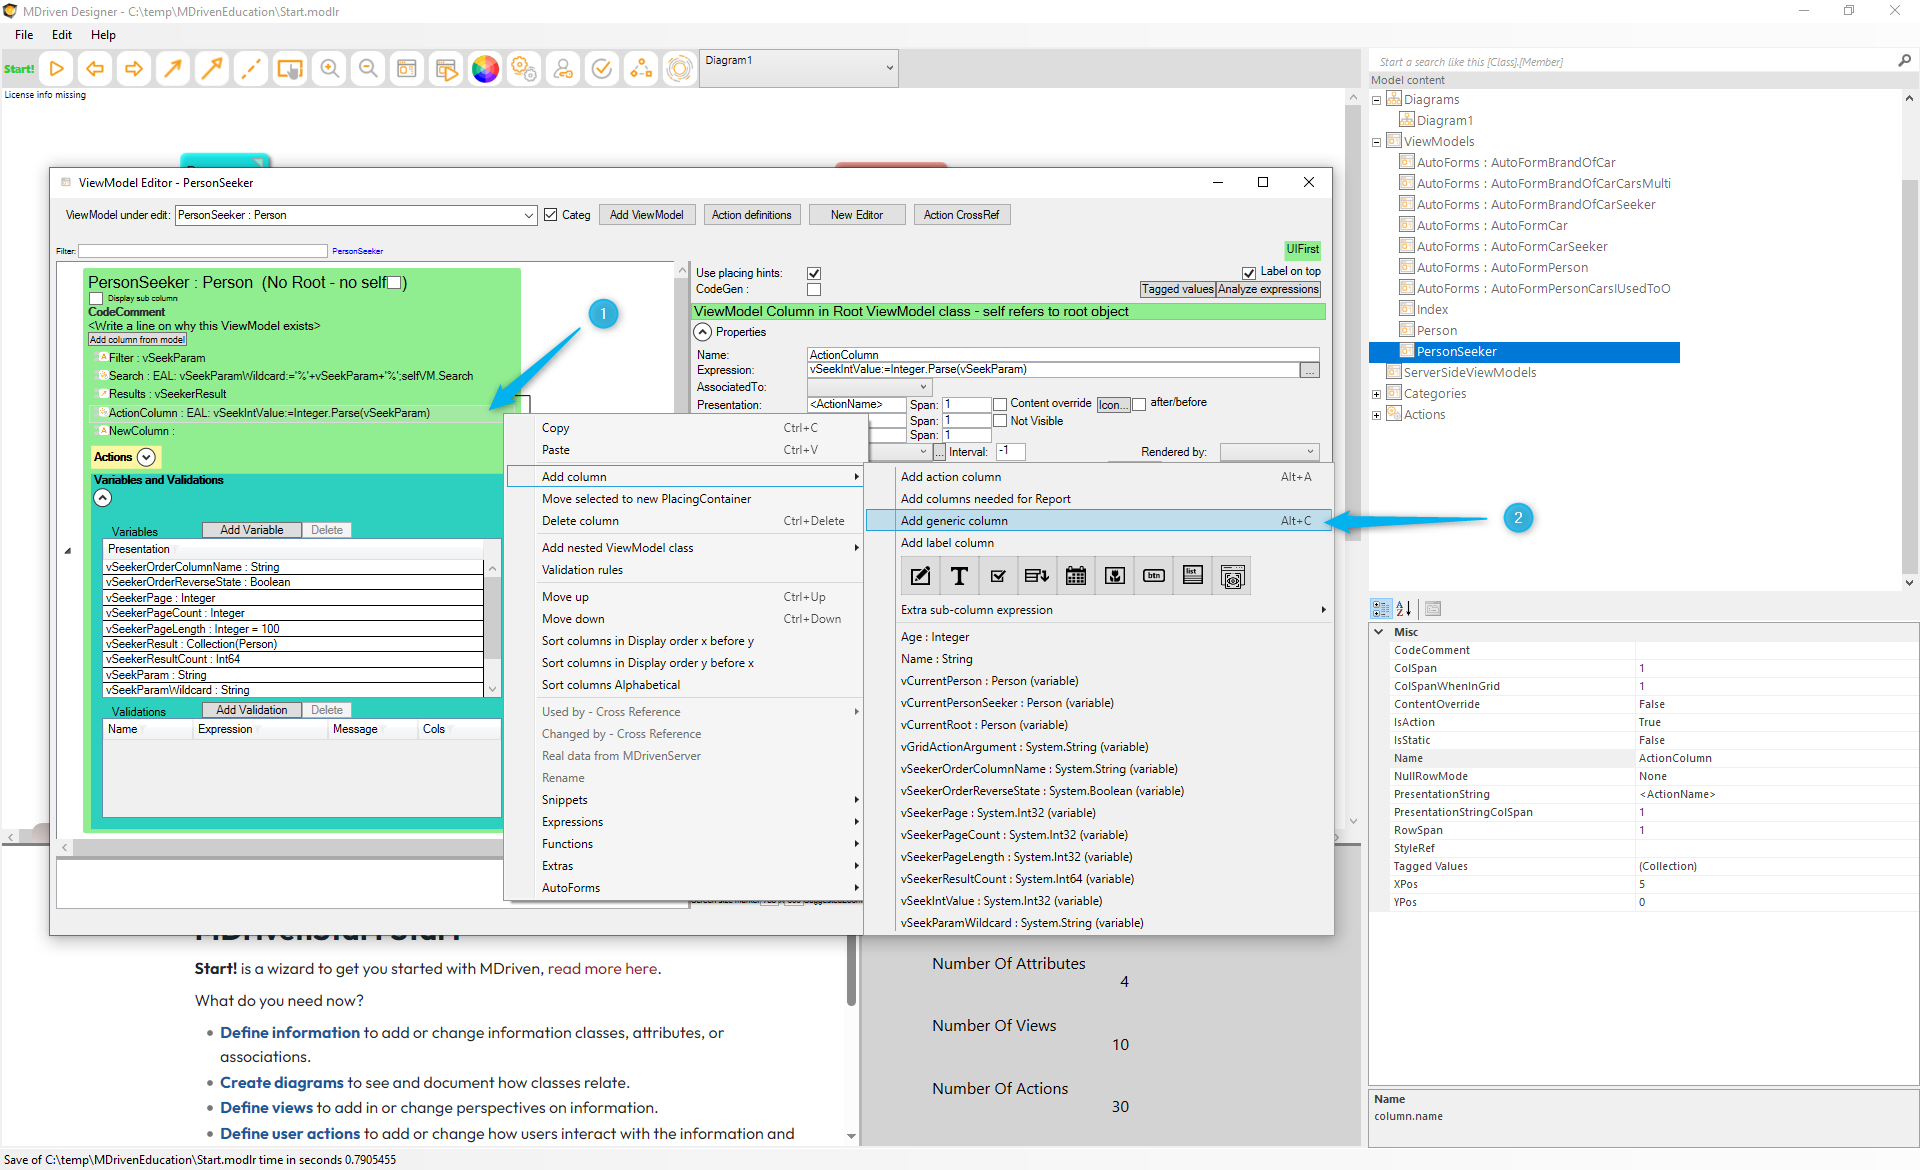
Task: Click the orange play triangle toolbar icon
Action: (57, 69)
